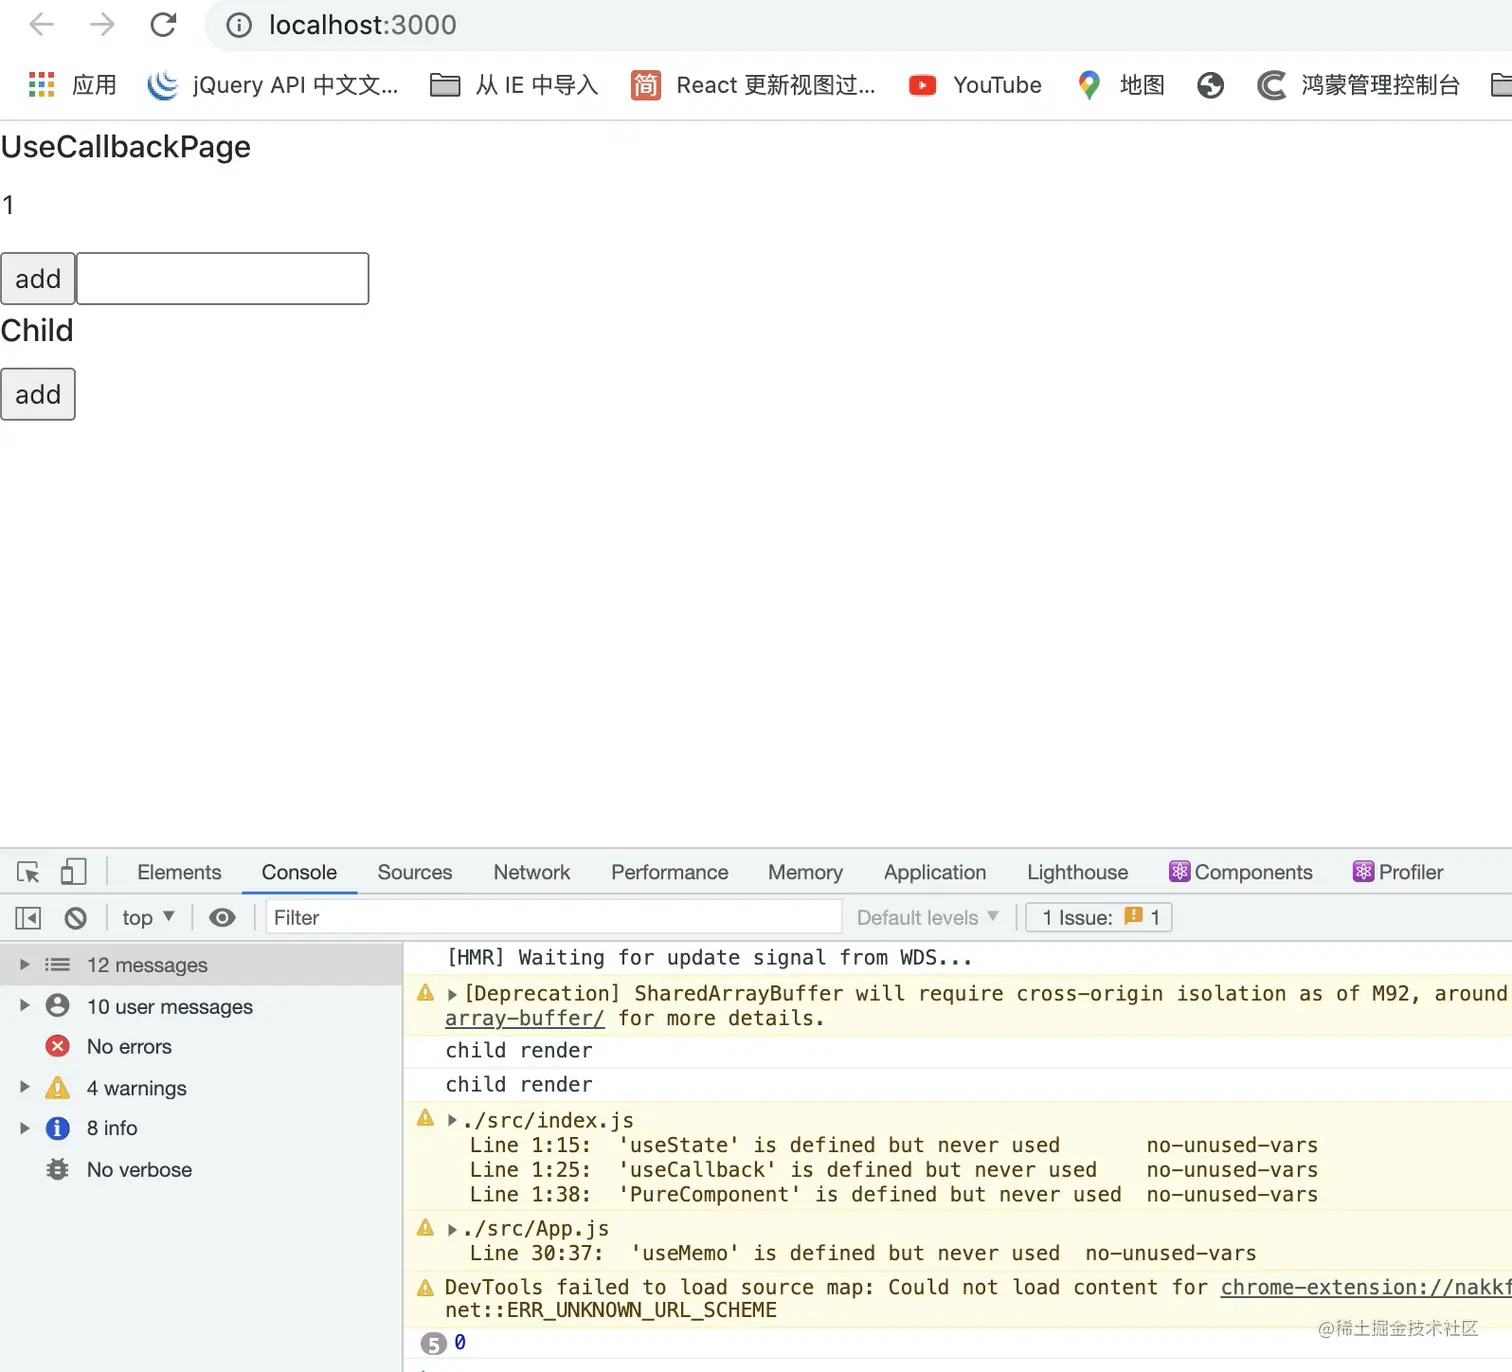Toggle the device toolbar icon
This screenshot has width=1512, height=1372.
tap(73, 872)
